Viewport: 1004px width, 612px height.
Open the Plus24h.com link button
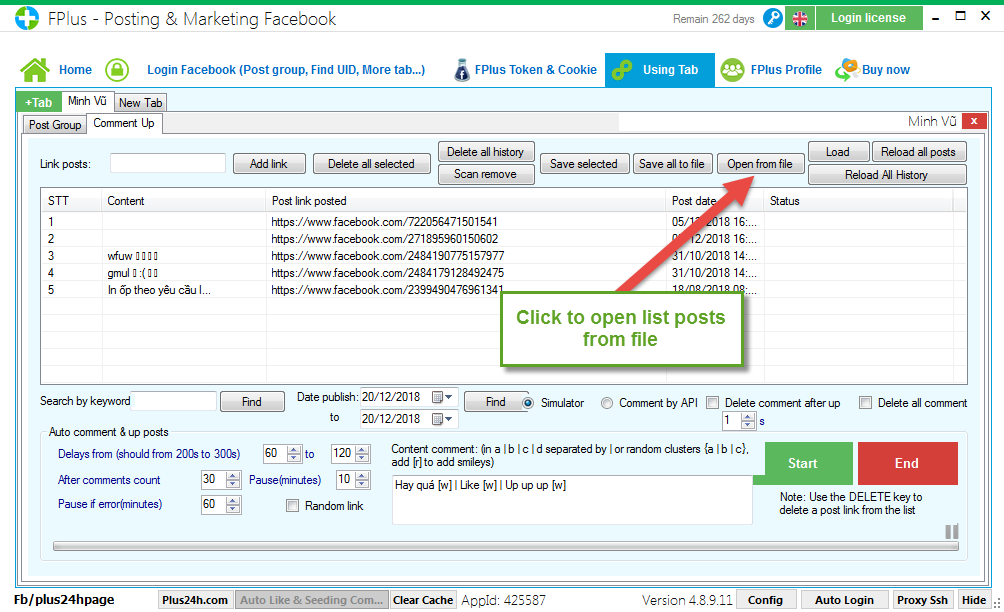tap(195, 600)
